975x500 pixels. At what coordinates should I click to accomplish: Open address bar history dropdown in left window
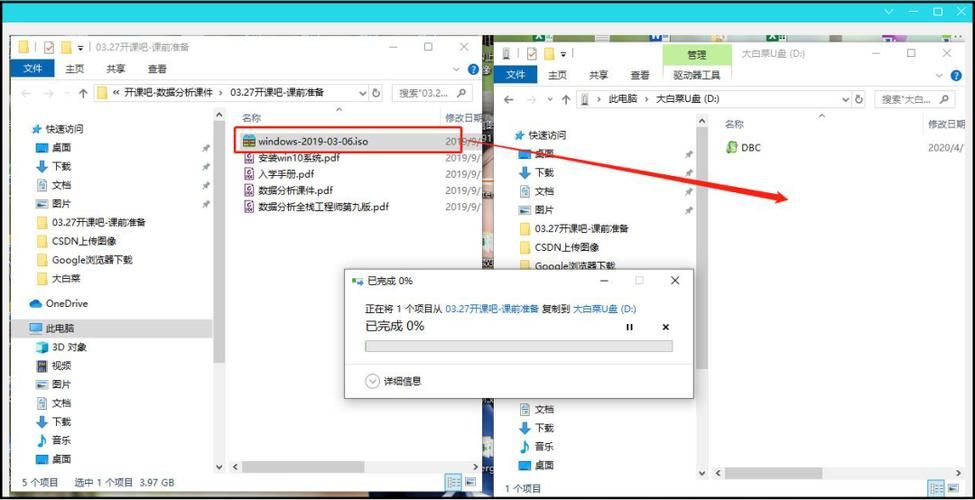[362, 93]
